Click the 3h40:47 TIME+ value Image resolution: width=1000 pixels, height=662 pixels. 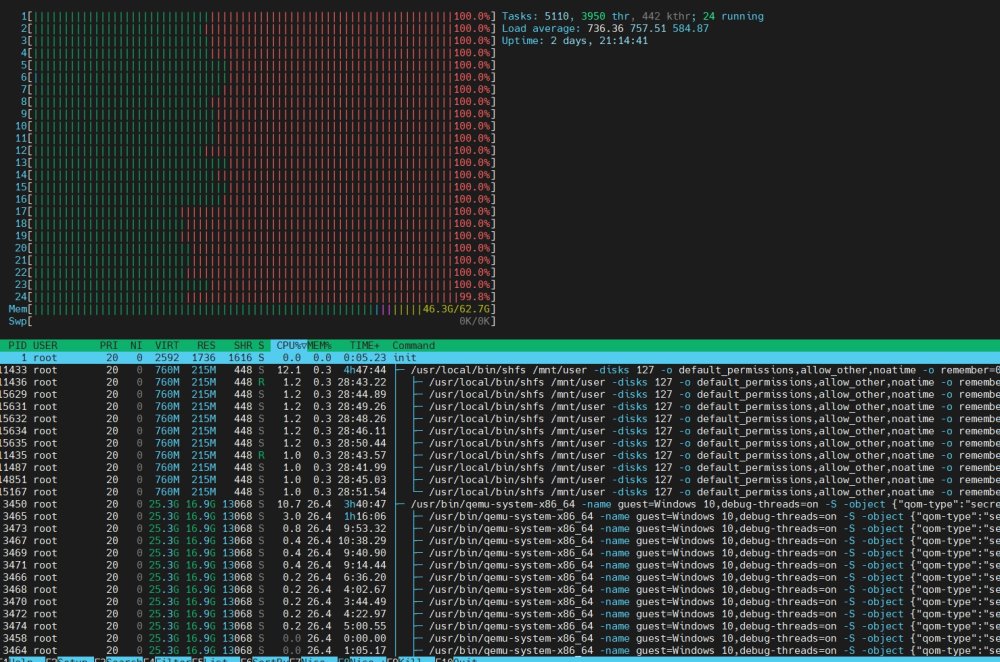pyautogui.click(x=365, y=504)
